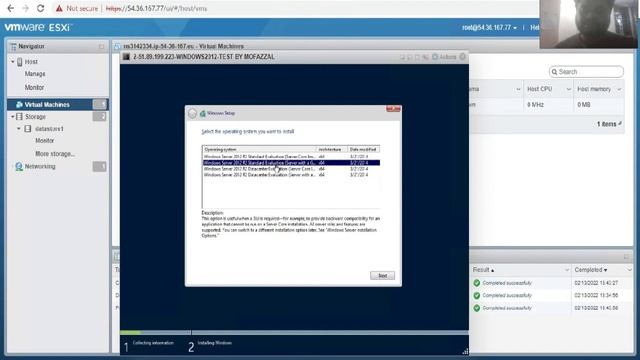Click the Windows Setup title icon
This screenshot has height=360, width=640.
pyautogui.click(x=202, y=113)
